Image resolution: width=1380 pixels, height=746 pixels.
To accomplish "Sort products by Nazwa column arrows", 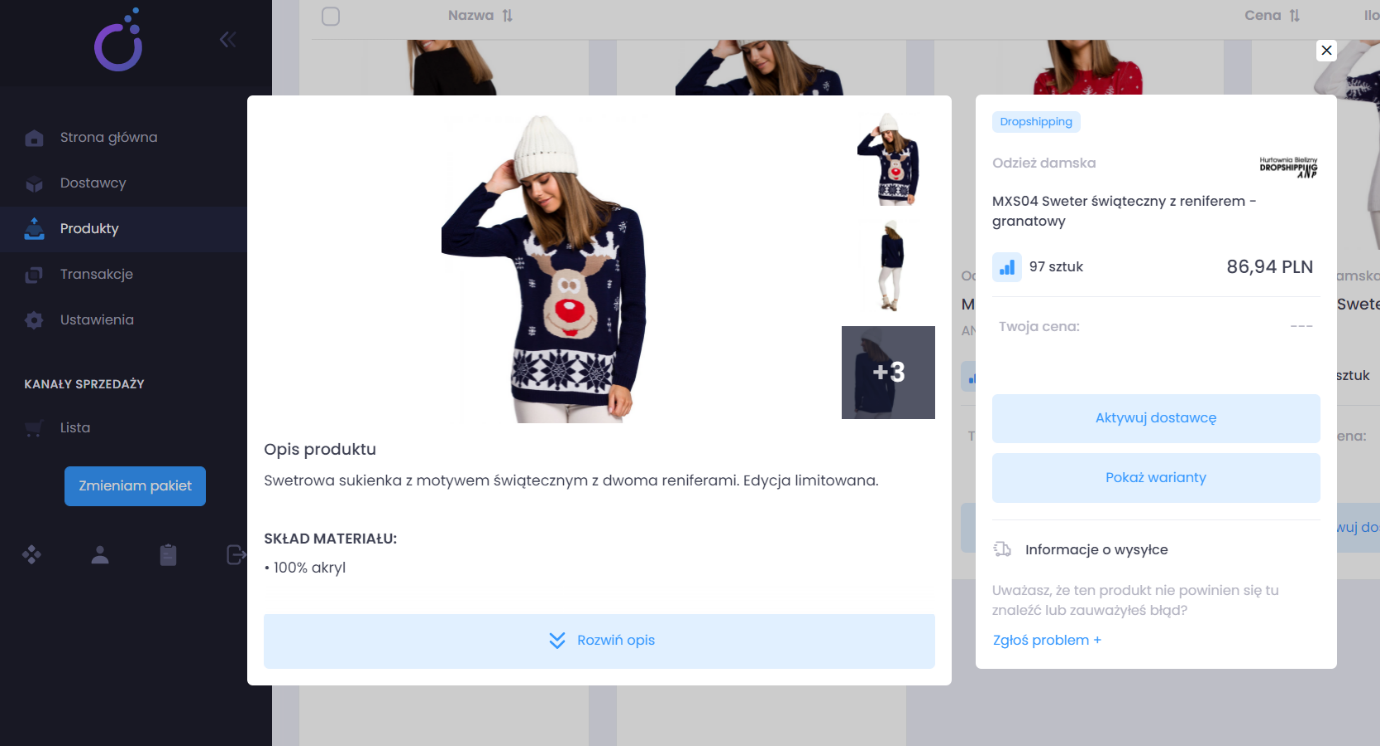I will 507,16.
